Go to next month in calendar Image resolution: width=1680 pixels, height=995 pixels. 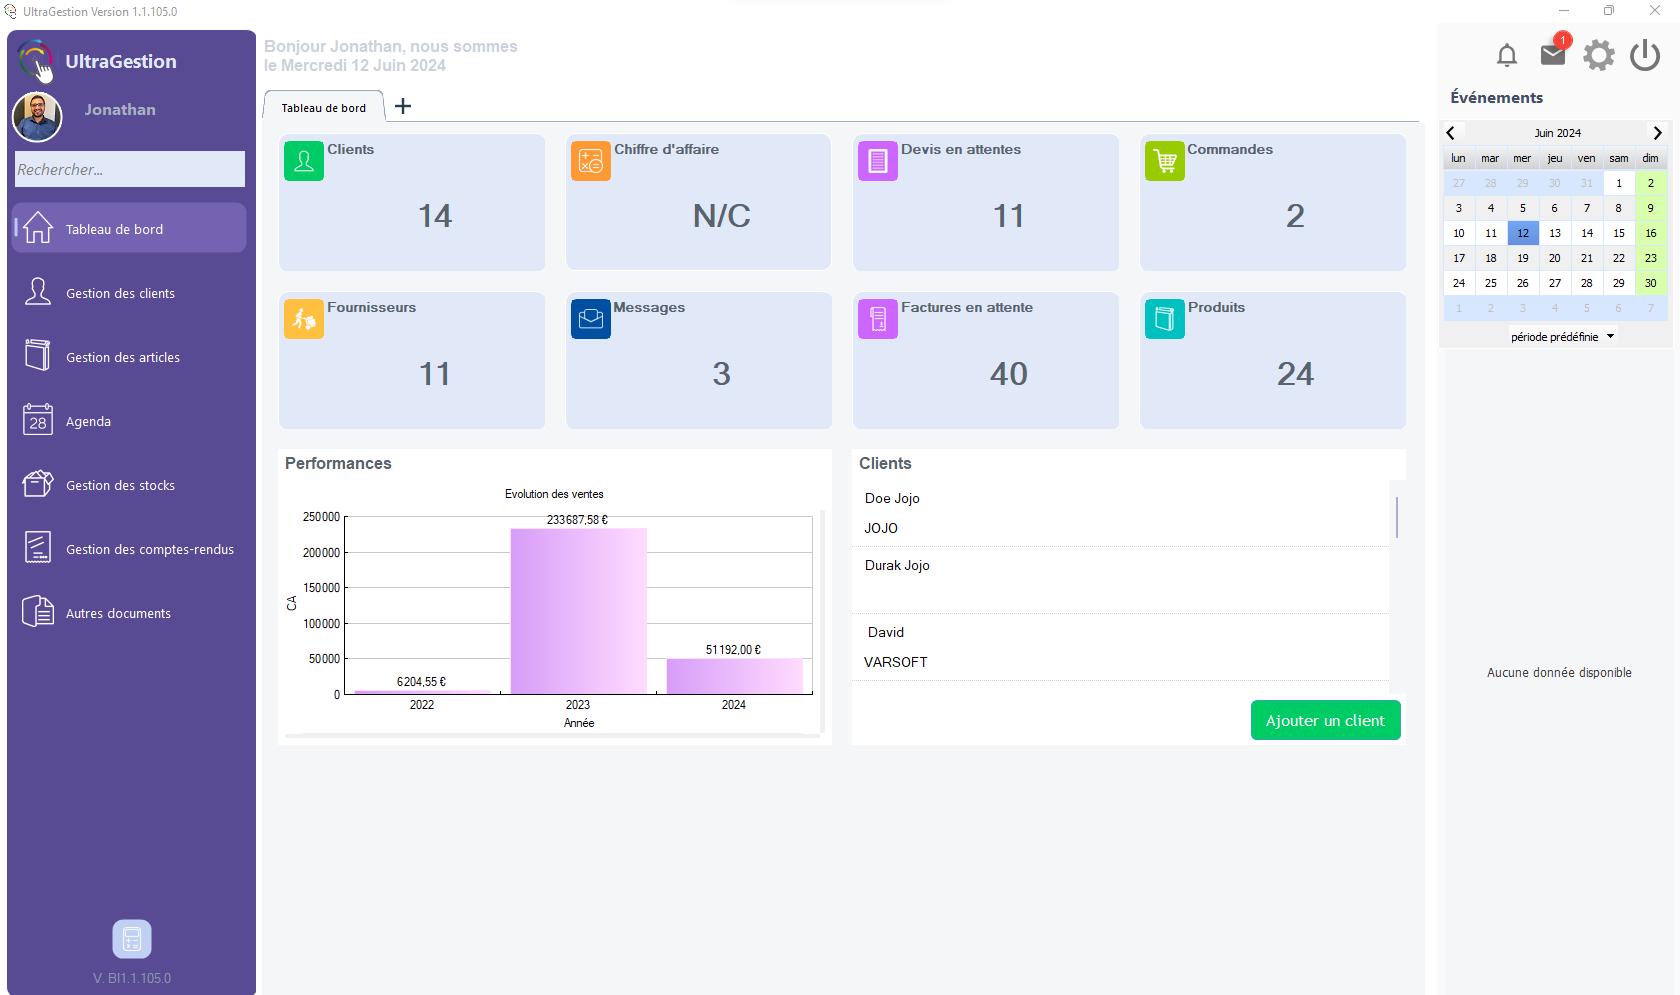point(1657,133)
